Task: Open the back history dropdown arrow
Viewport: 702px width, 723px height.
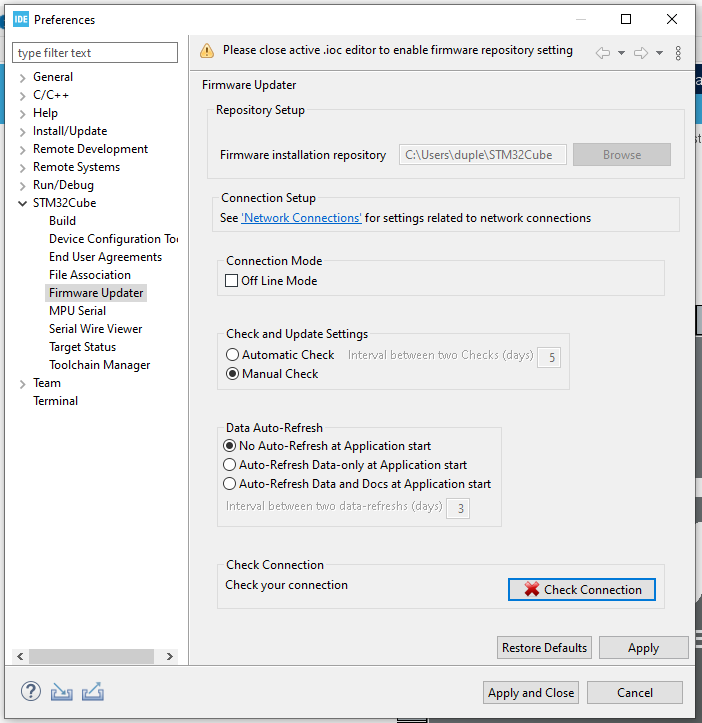Action: pyautogui.click(x=621, y=53)
